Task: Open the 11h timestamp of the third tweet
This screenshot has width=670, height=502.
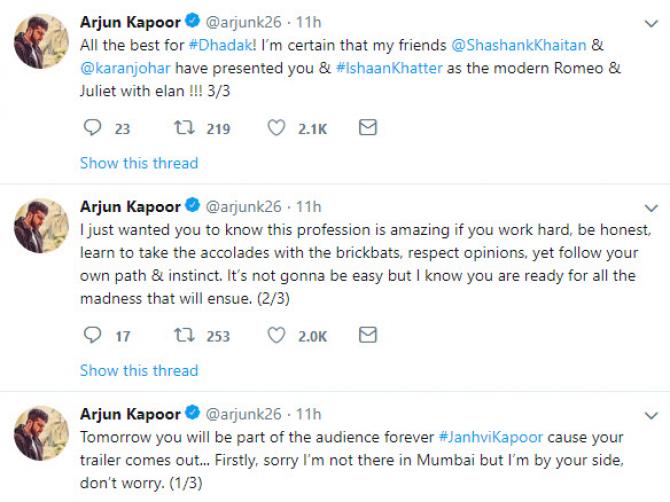Action: (x=309, y=414)
